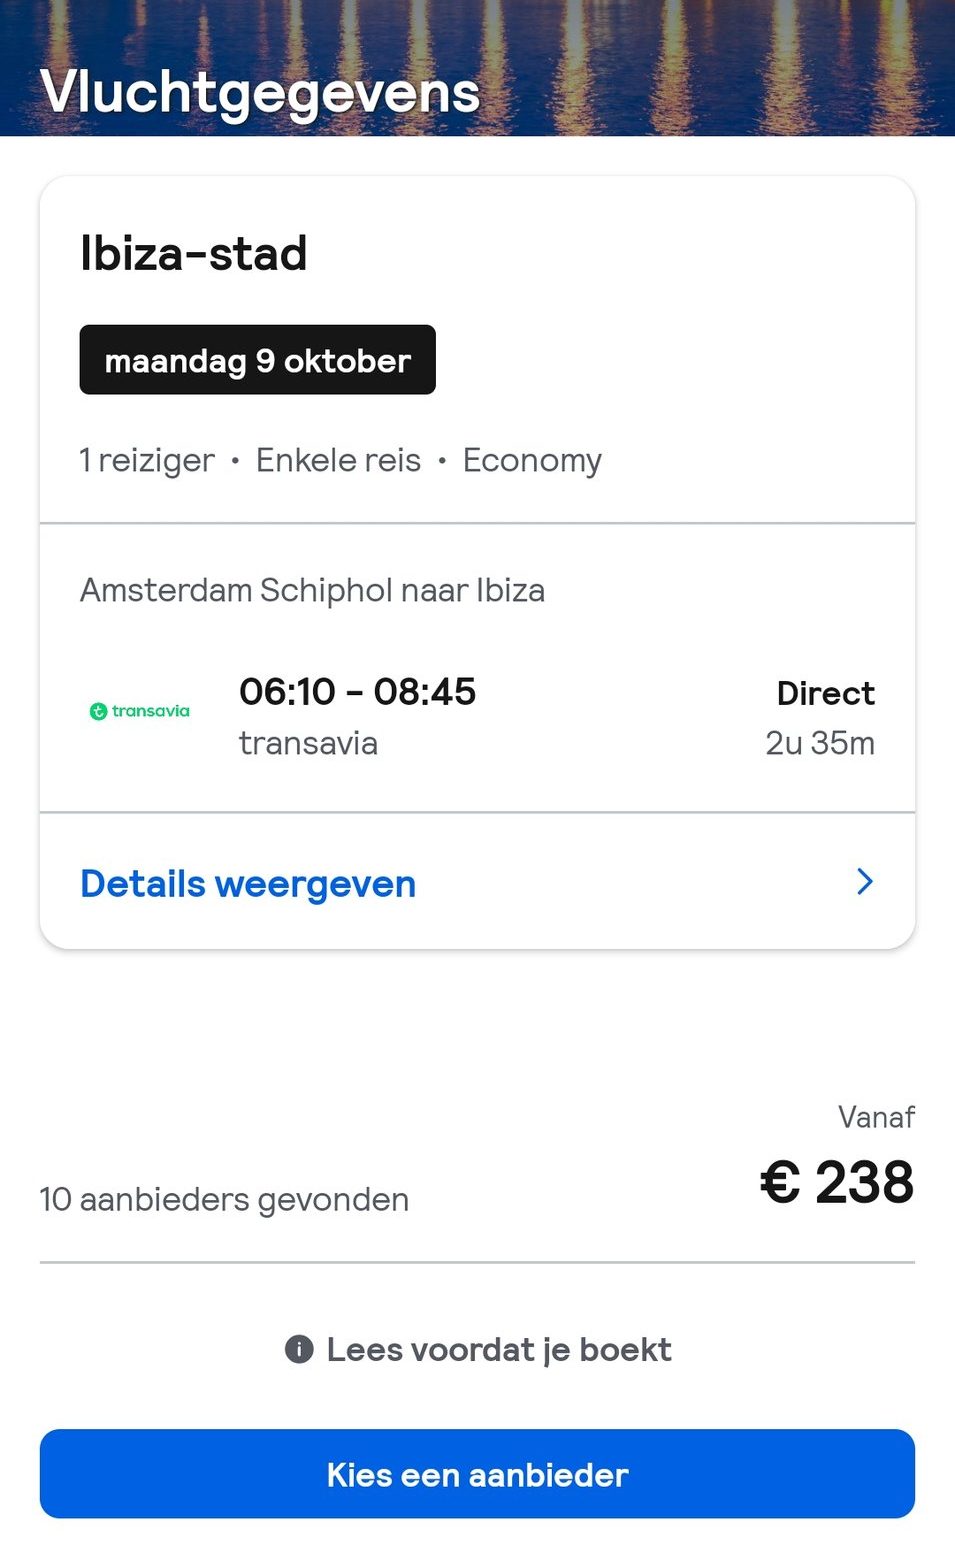
Task: Click the Kies een aanbieder button
Action: click(477, 1474)
